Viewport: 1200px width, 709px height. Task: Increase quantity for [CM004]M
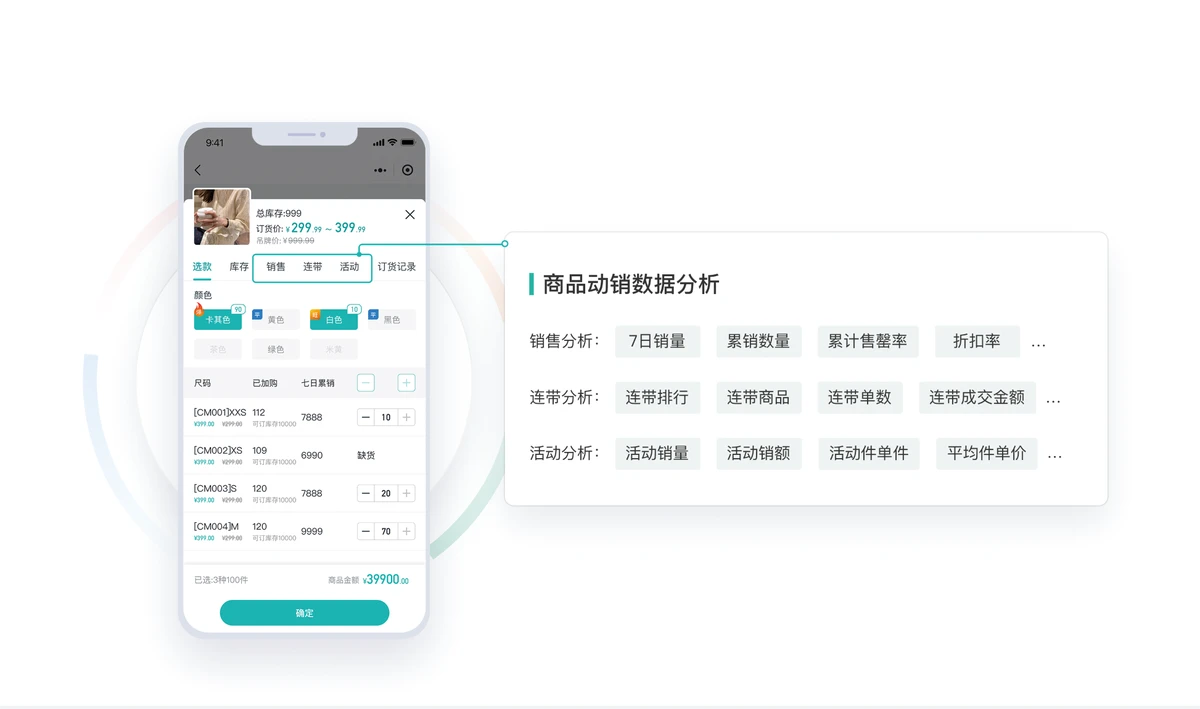tap(407, 531)
